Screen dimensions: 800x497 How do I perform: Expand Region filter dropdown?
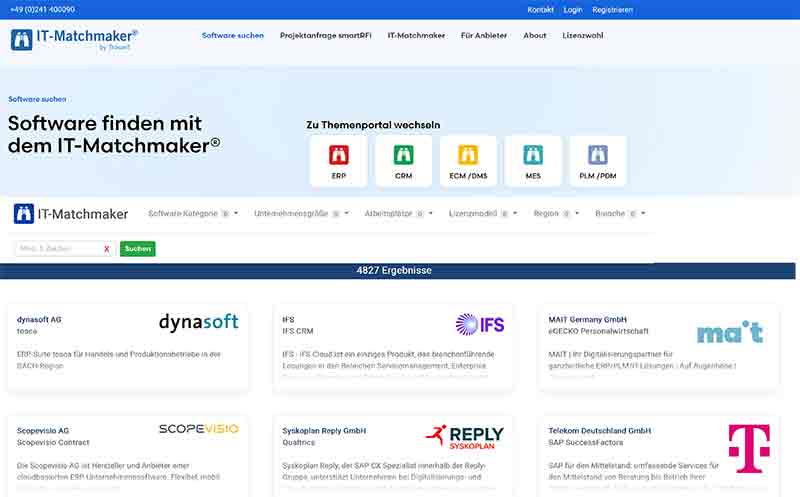point(556,213)
